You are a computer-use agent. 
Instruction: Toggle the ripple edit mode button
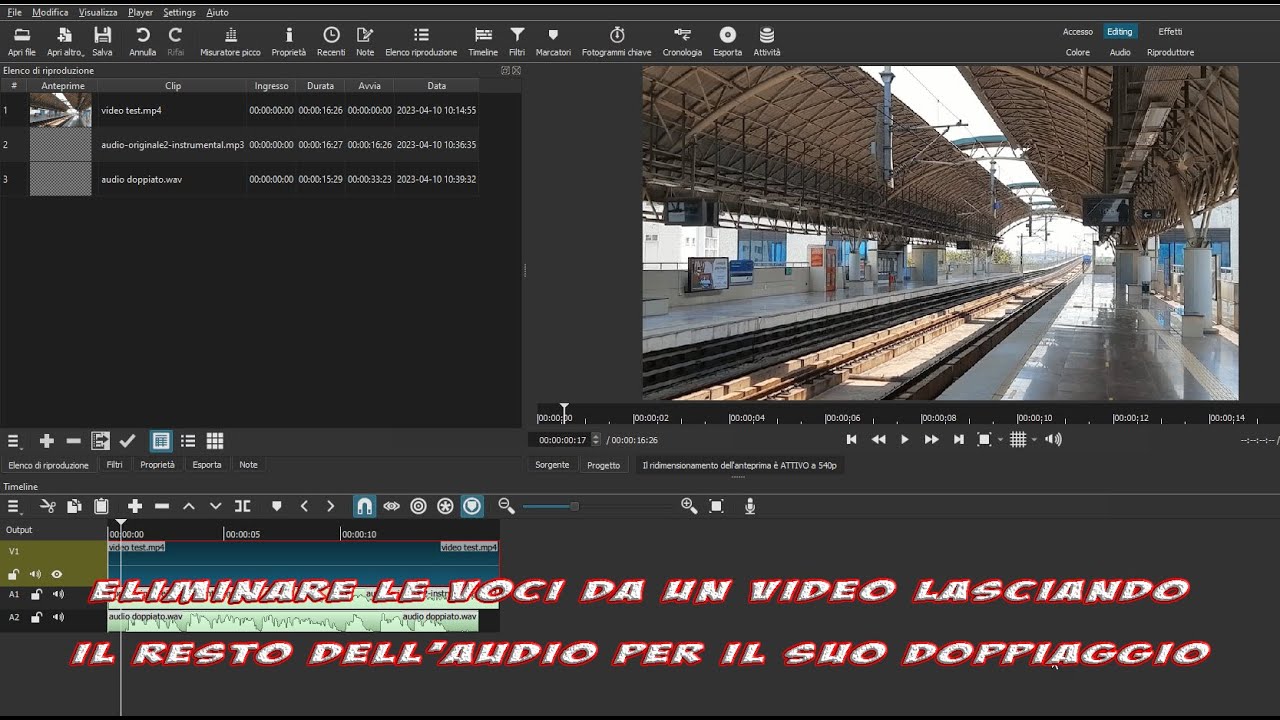(418, 507)
